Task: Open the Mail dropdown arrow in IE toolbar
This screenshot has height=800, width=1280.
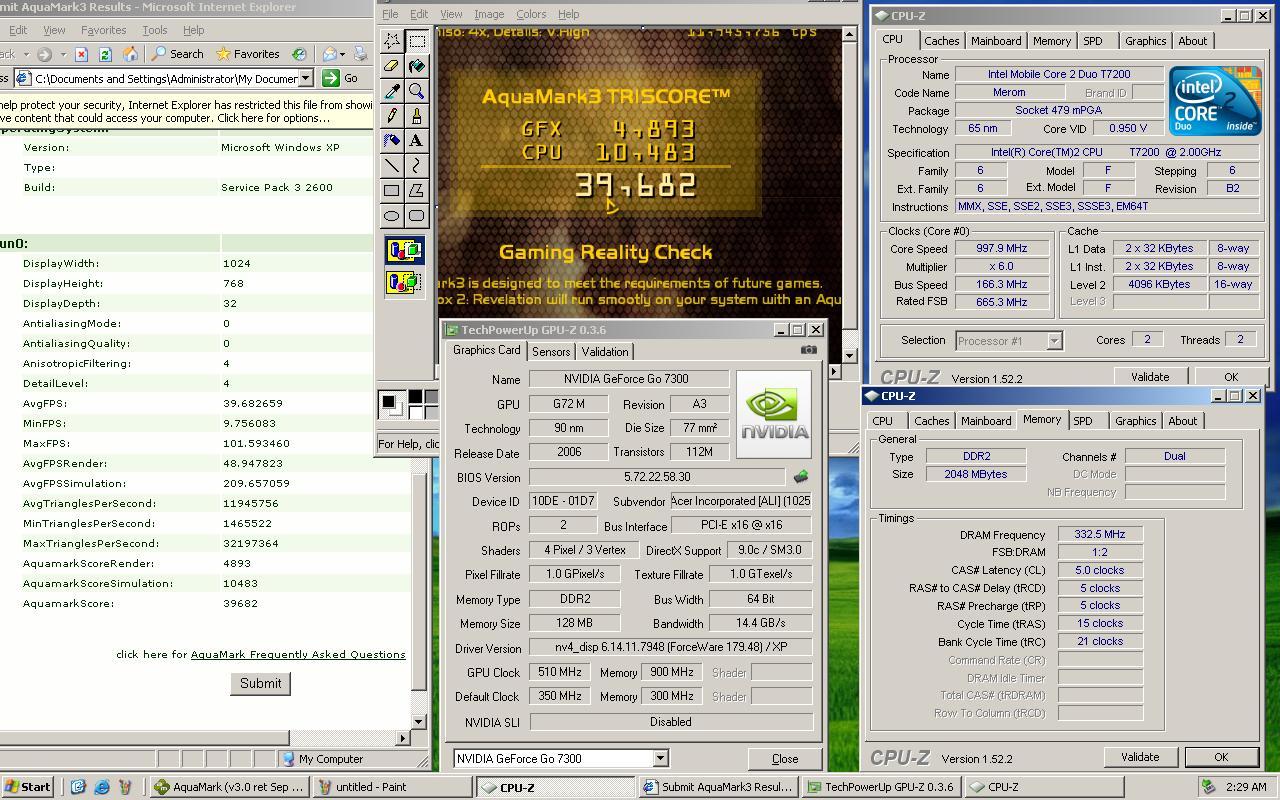Action: point(343,54)
